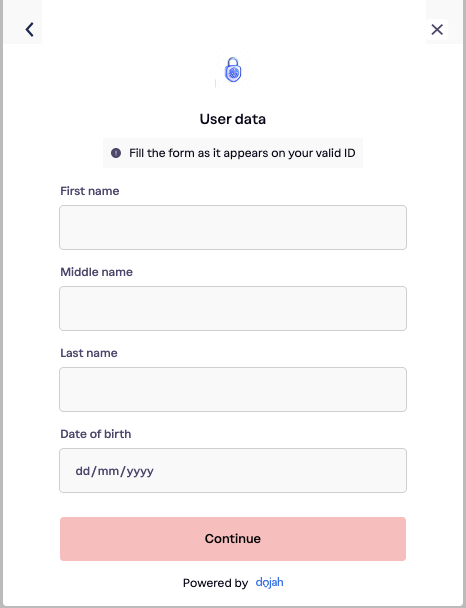This screenshot has width=466, height=608.
Task: Select the mm segment of the date
Action: (x=109, y=471)
